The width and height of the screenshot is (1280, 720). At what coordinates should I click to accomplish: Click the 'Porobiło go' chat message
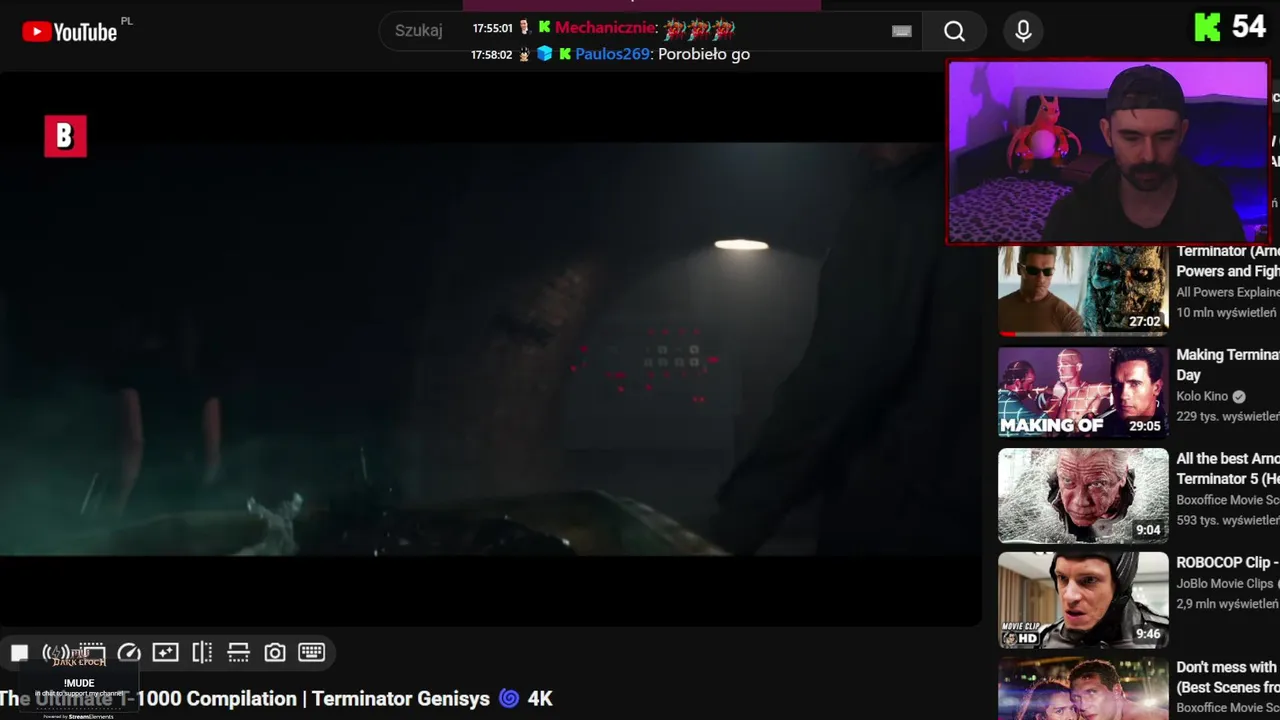(x=704, y=54)
